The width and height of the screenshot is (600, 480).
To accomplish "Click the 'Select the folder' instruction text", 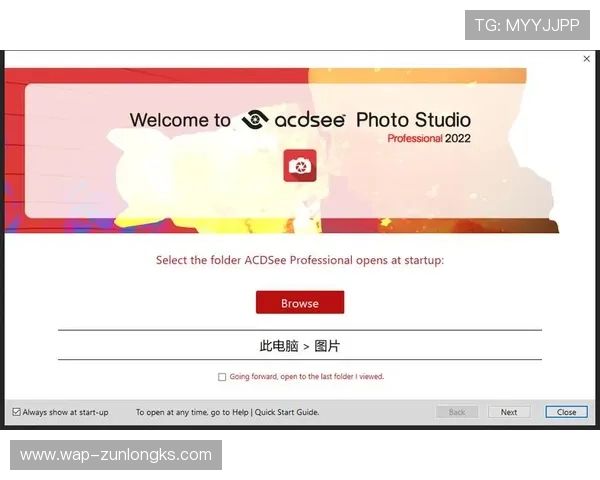I will coord(299,260).
